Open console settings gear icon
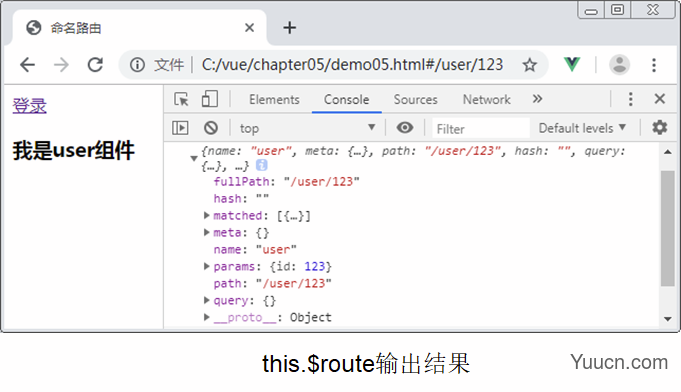The width and height of the screenshot is (681, 392). (659, 128)
